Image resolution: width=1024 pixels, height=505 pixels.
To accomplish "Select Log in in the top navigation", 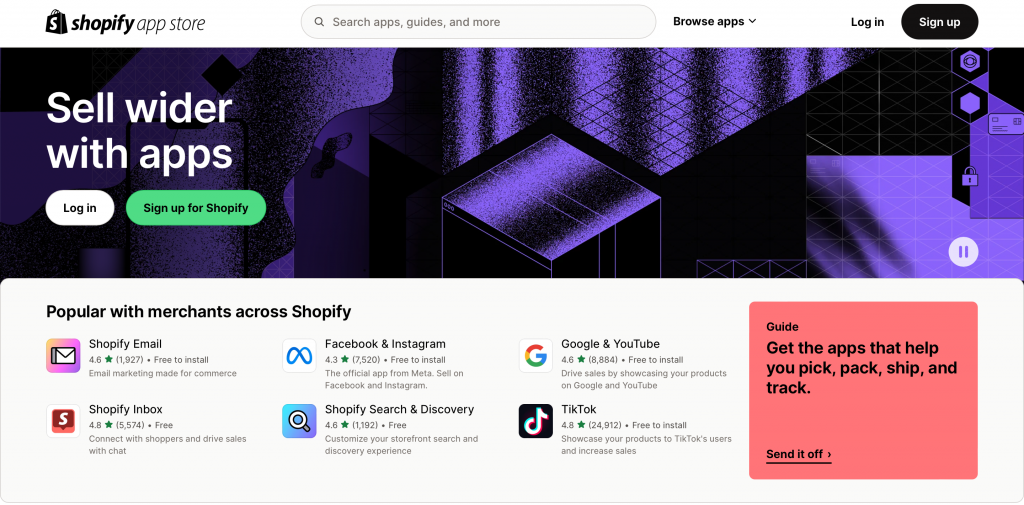I will (867, 22).
